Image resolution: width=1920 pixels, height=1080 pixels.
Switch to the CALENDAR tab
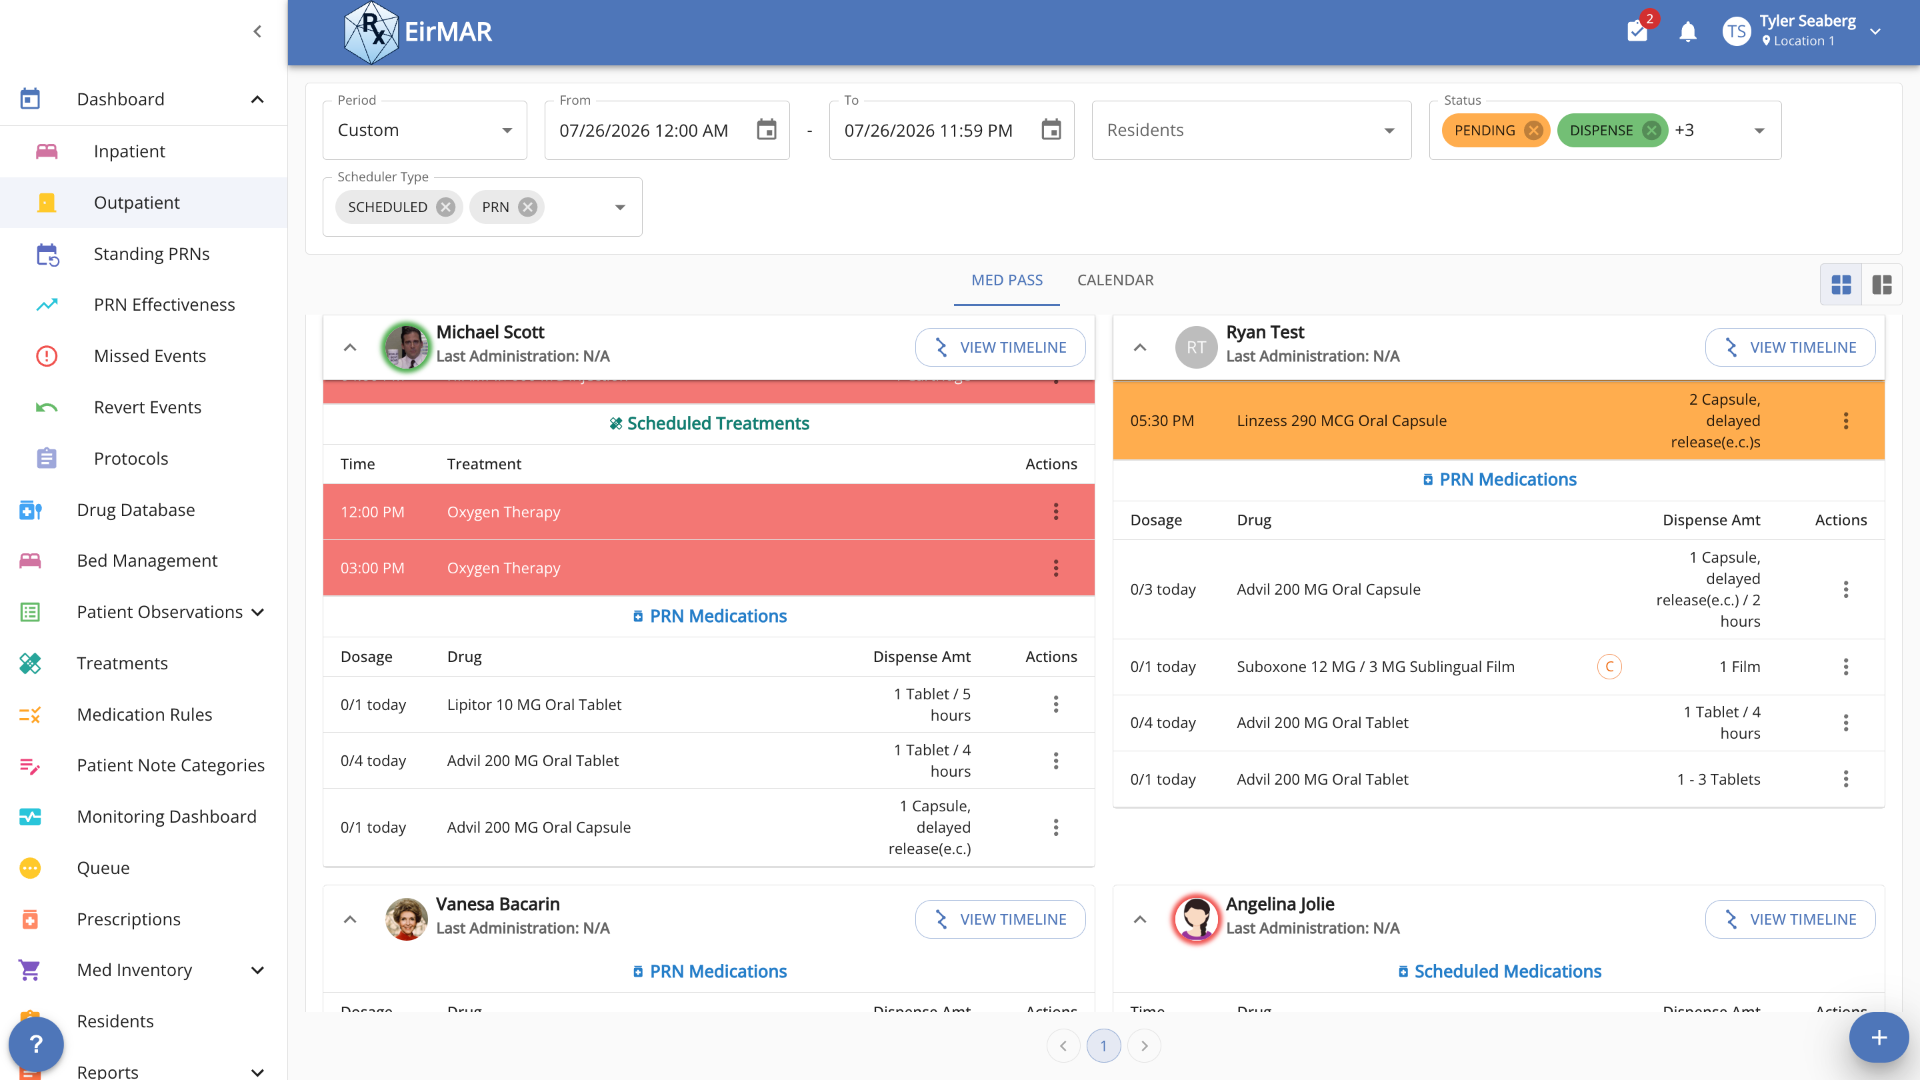pos(1115,280)
